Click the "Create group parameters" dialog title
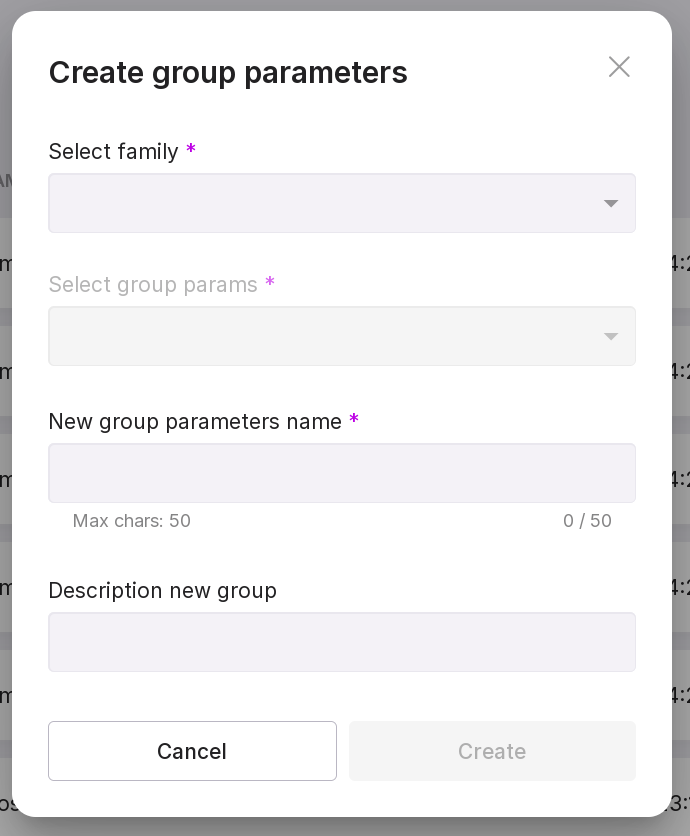Viewport: 690px width, 836px height. (x=228, y=72)
